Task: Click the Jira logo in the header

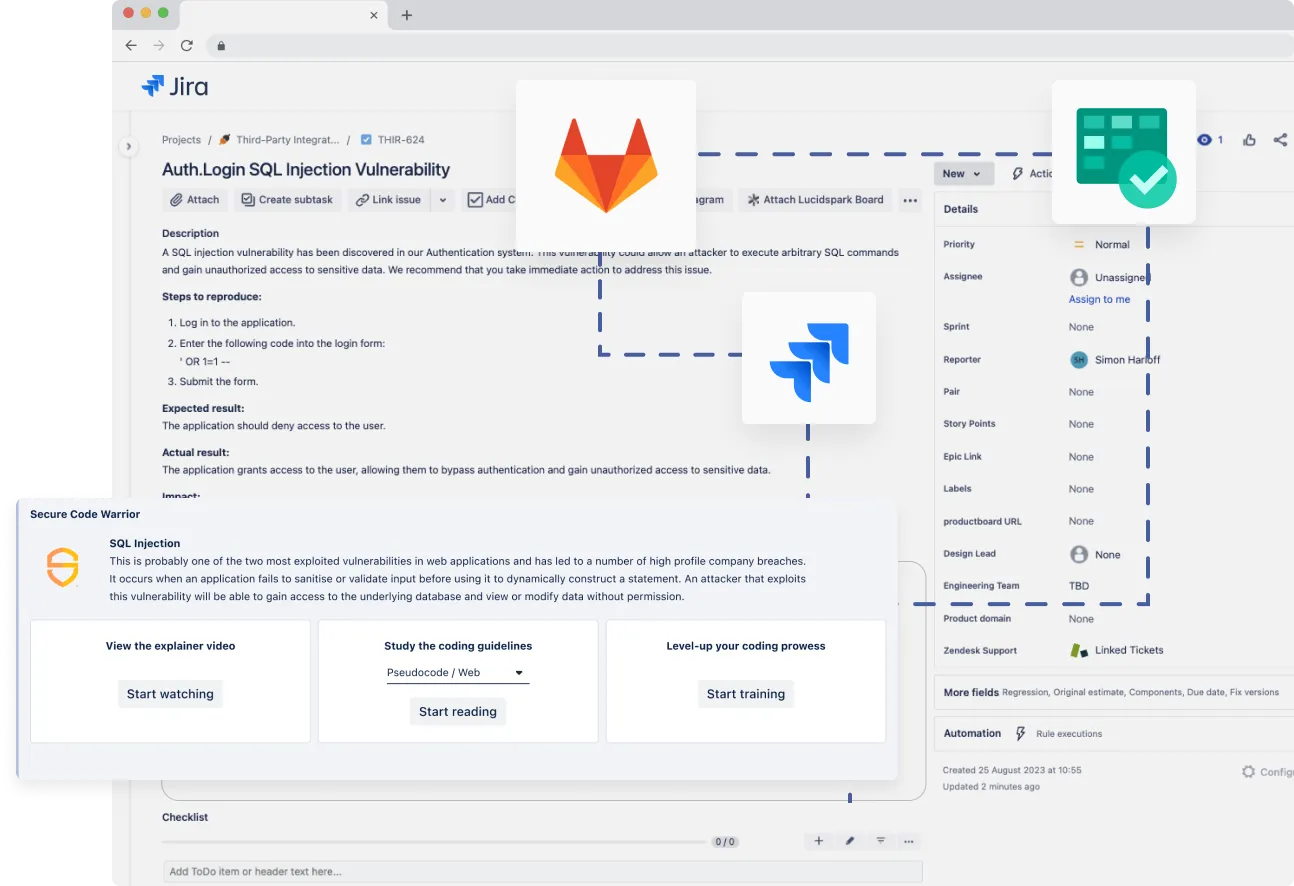Action: tap(175, 86)
